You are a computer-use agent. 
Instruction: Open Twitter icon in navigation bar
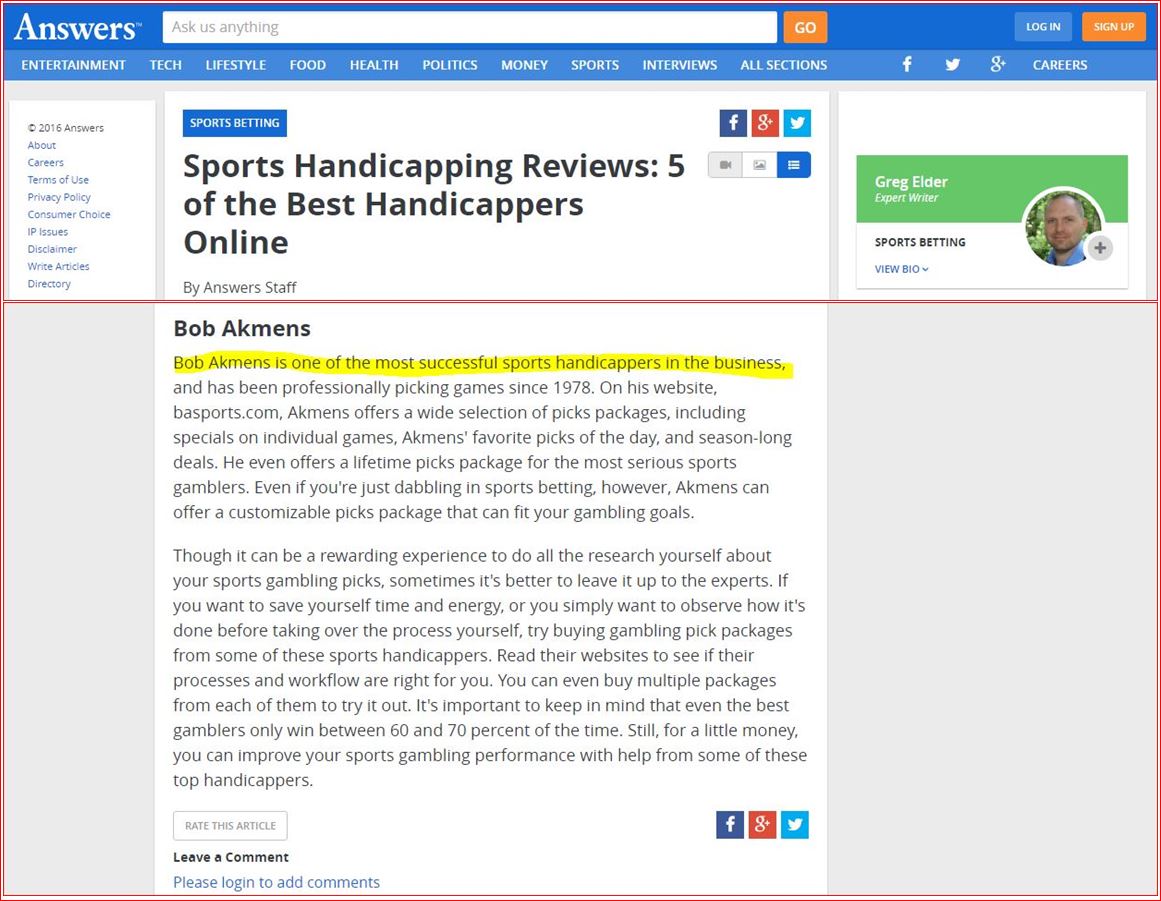click(x=953, y=64)
